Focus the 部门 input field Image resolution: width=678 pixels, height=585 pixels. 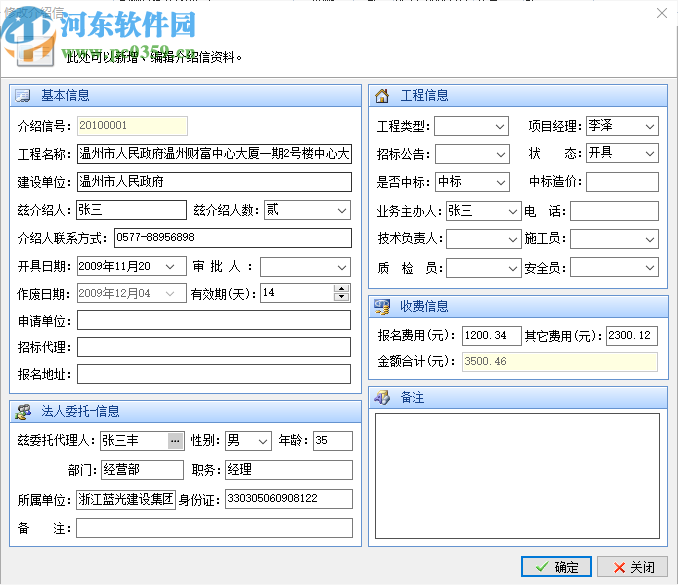point(142,470)
